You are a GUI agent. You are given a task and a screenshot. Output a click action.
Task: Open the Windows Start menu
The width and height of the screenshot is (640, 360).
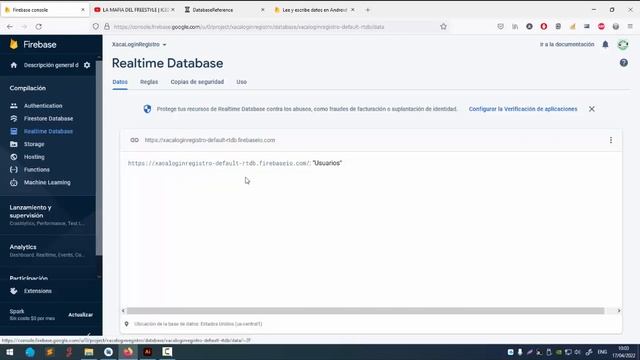10,352
